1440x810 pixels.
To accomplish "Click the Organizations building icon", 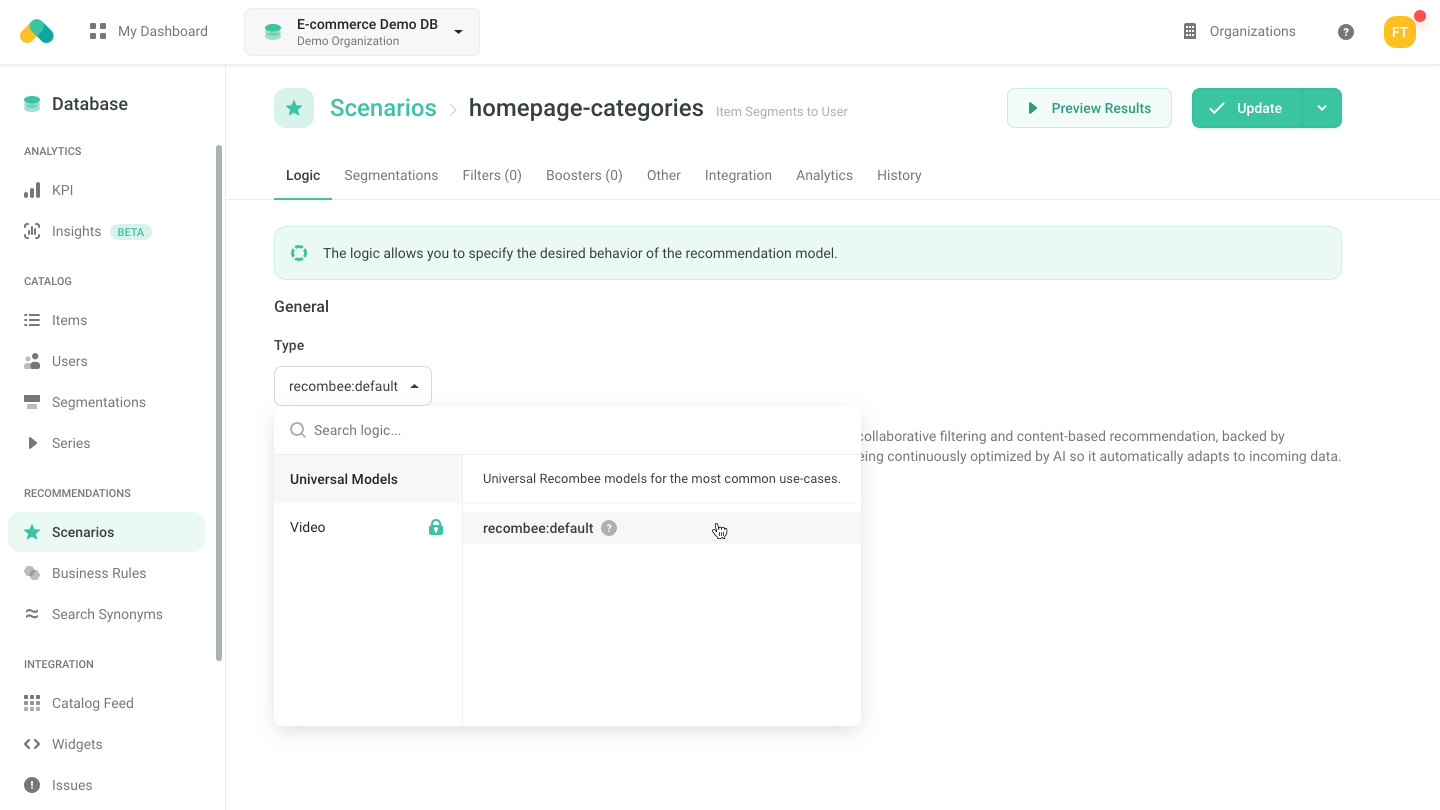I will pos(1190,31).
